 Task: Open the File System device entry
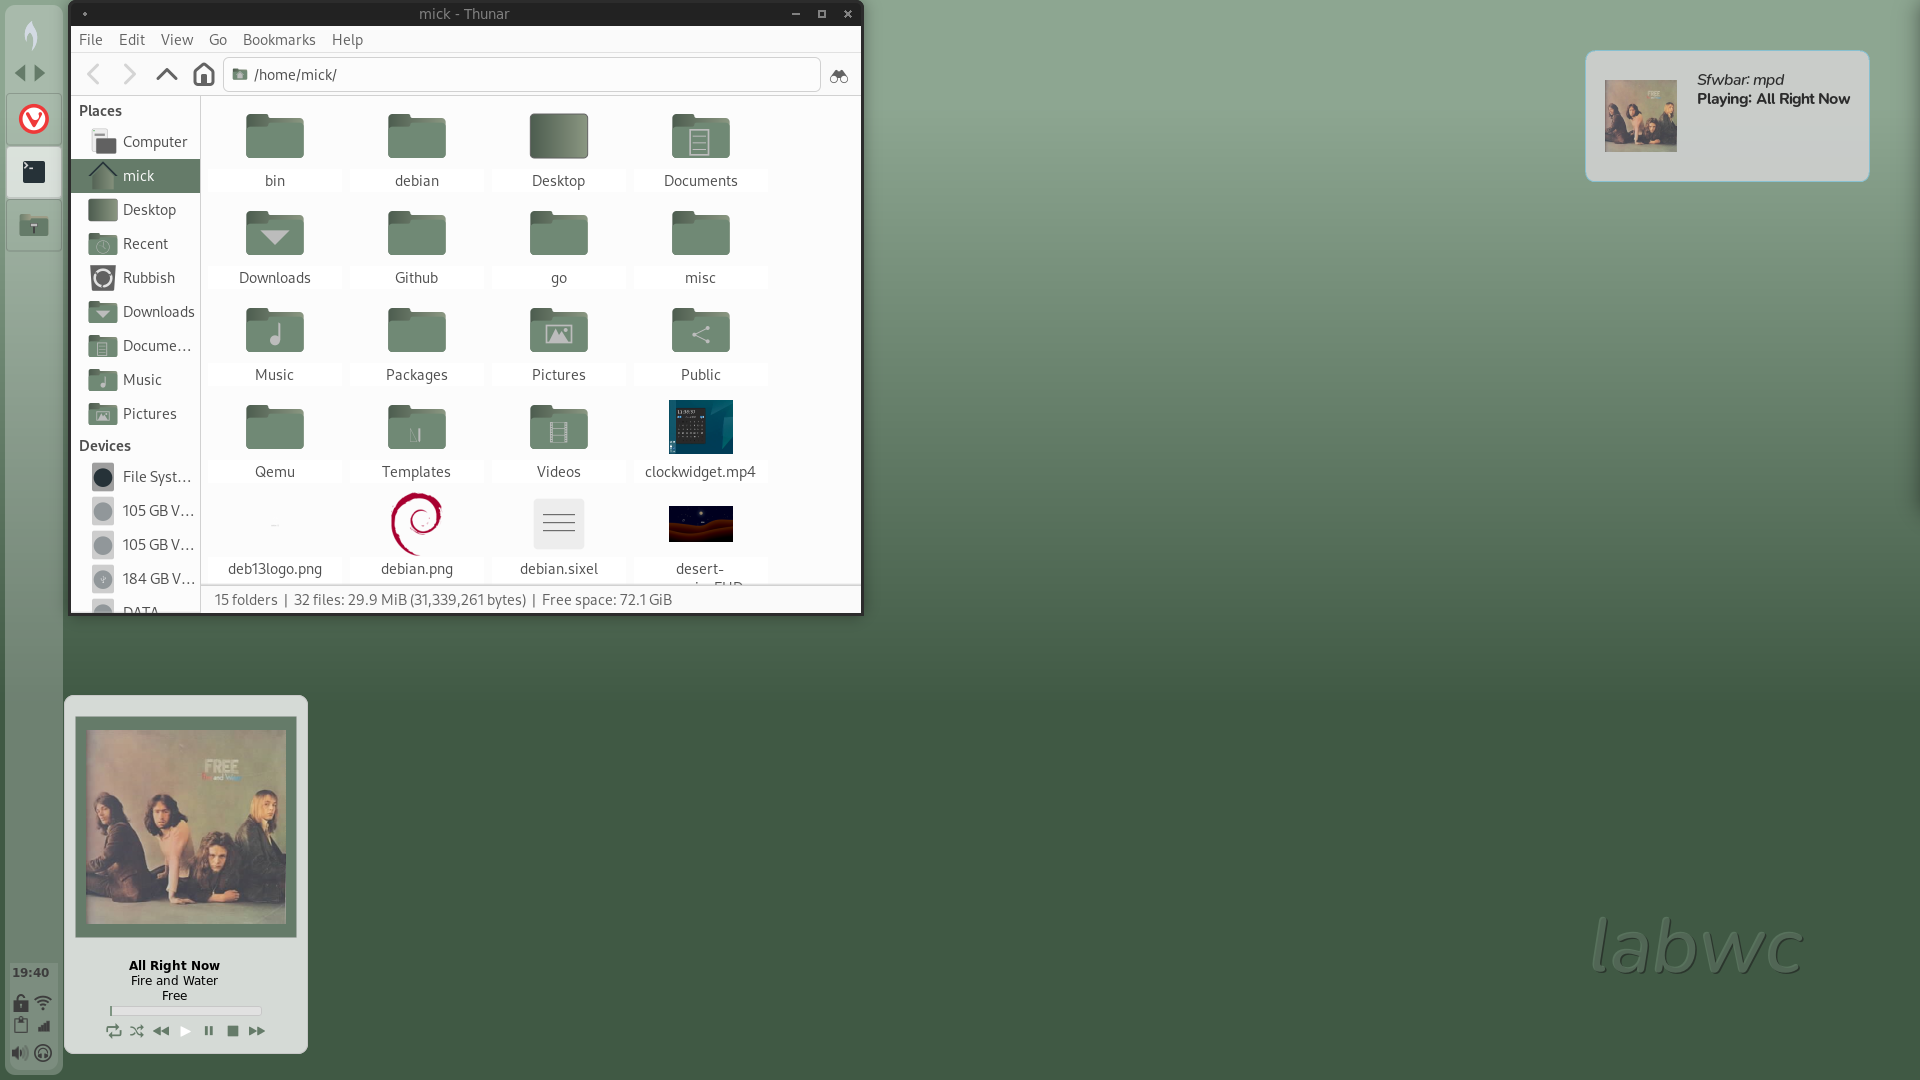click(156, 477)
